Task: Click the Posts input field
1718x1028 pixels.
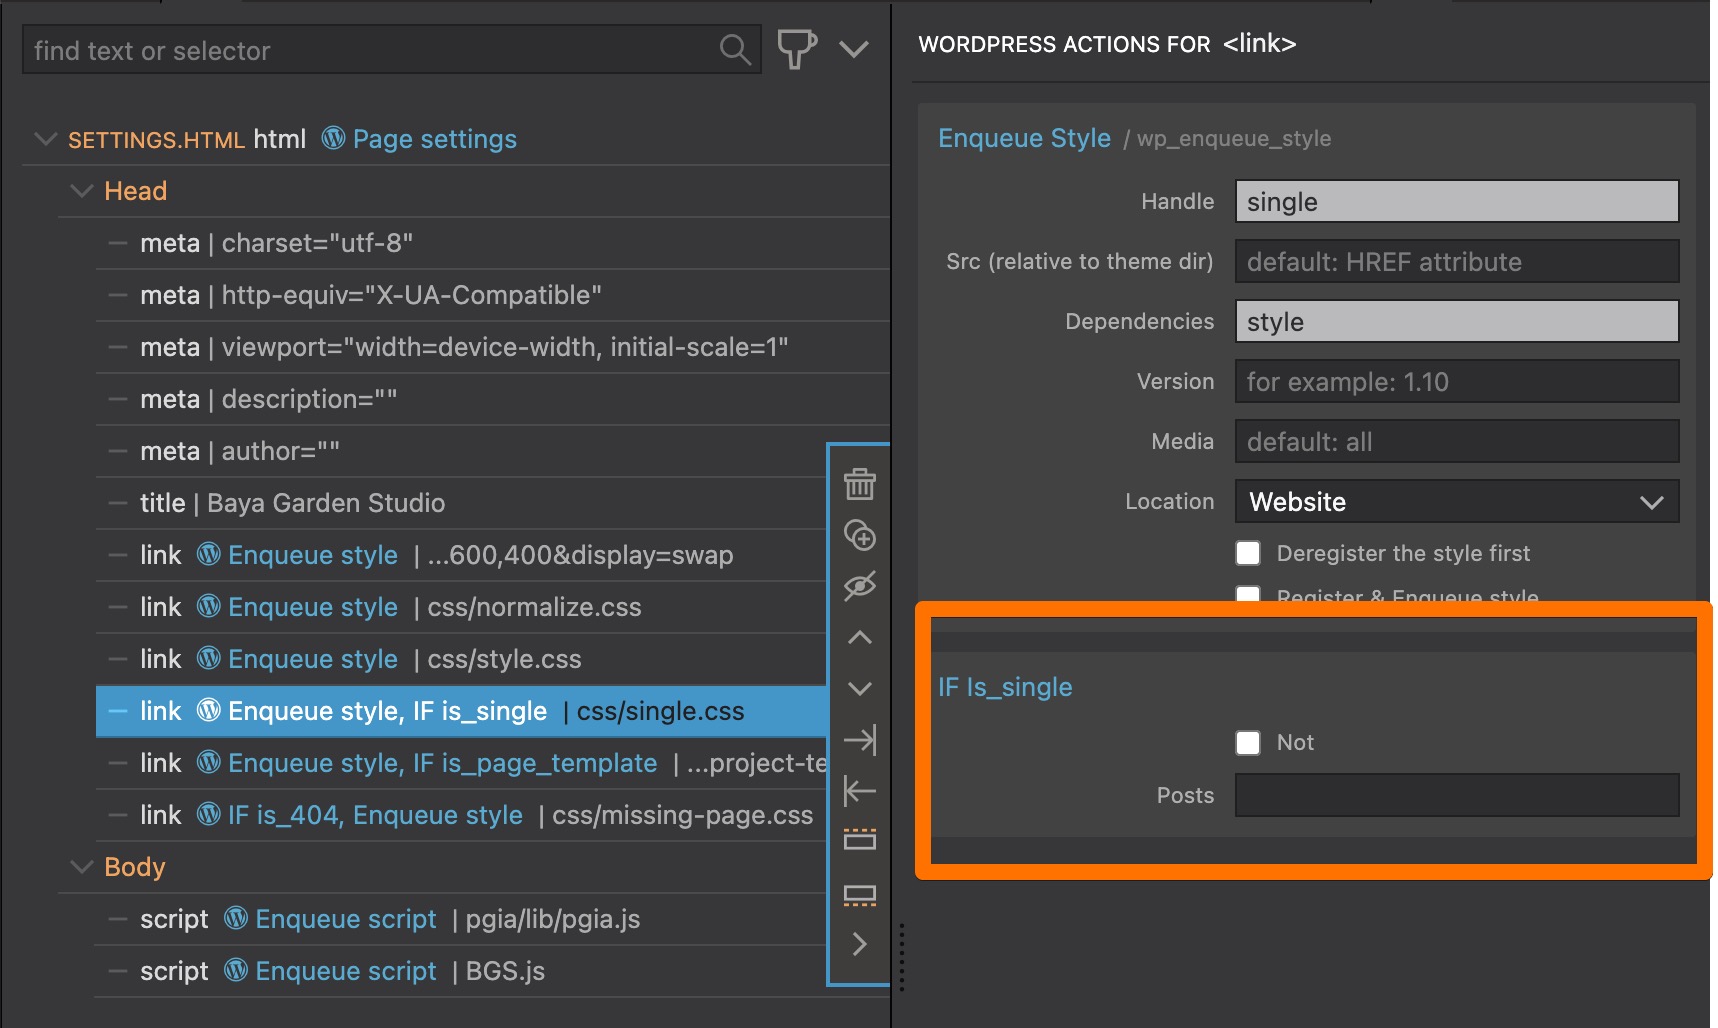Action: coord(1457,795)
